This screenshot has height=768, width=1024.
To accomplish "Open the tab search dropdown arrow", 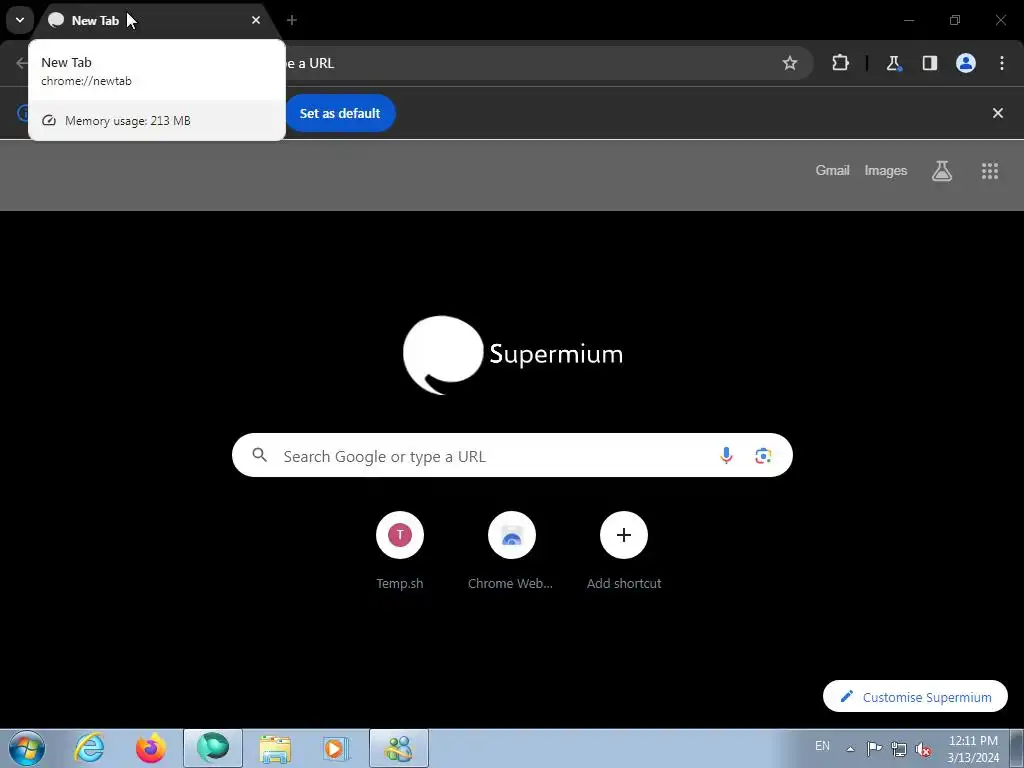I will [20, 20].
